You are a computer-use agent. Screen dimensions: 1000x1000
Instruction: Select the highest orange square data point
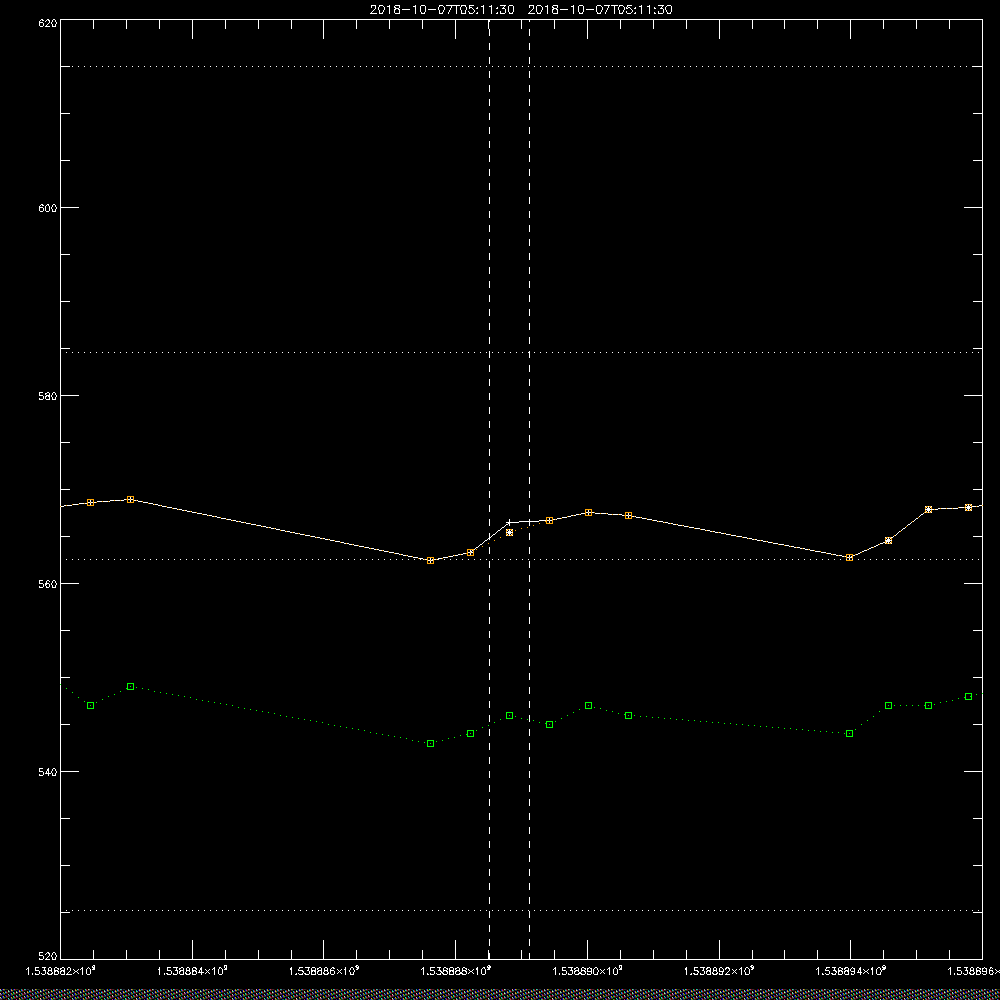pos(130,499)
